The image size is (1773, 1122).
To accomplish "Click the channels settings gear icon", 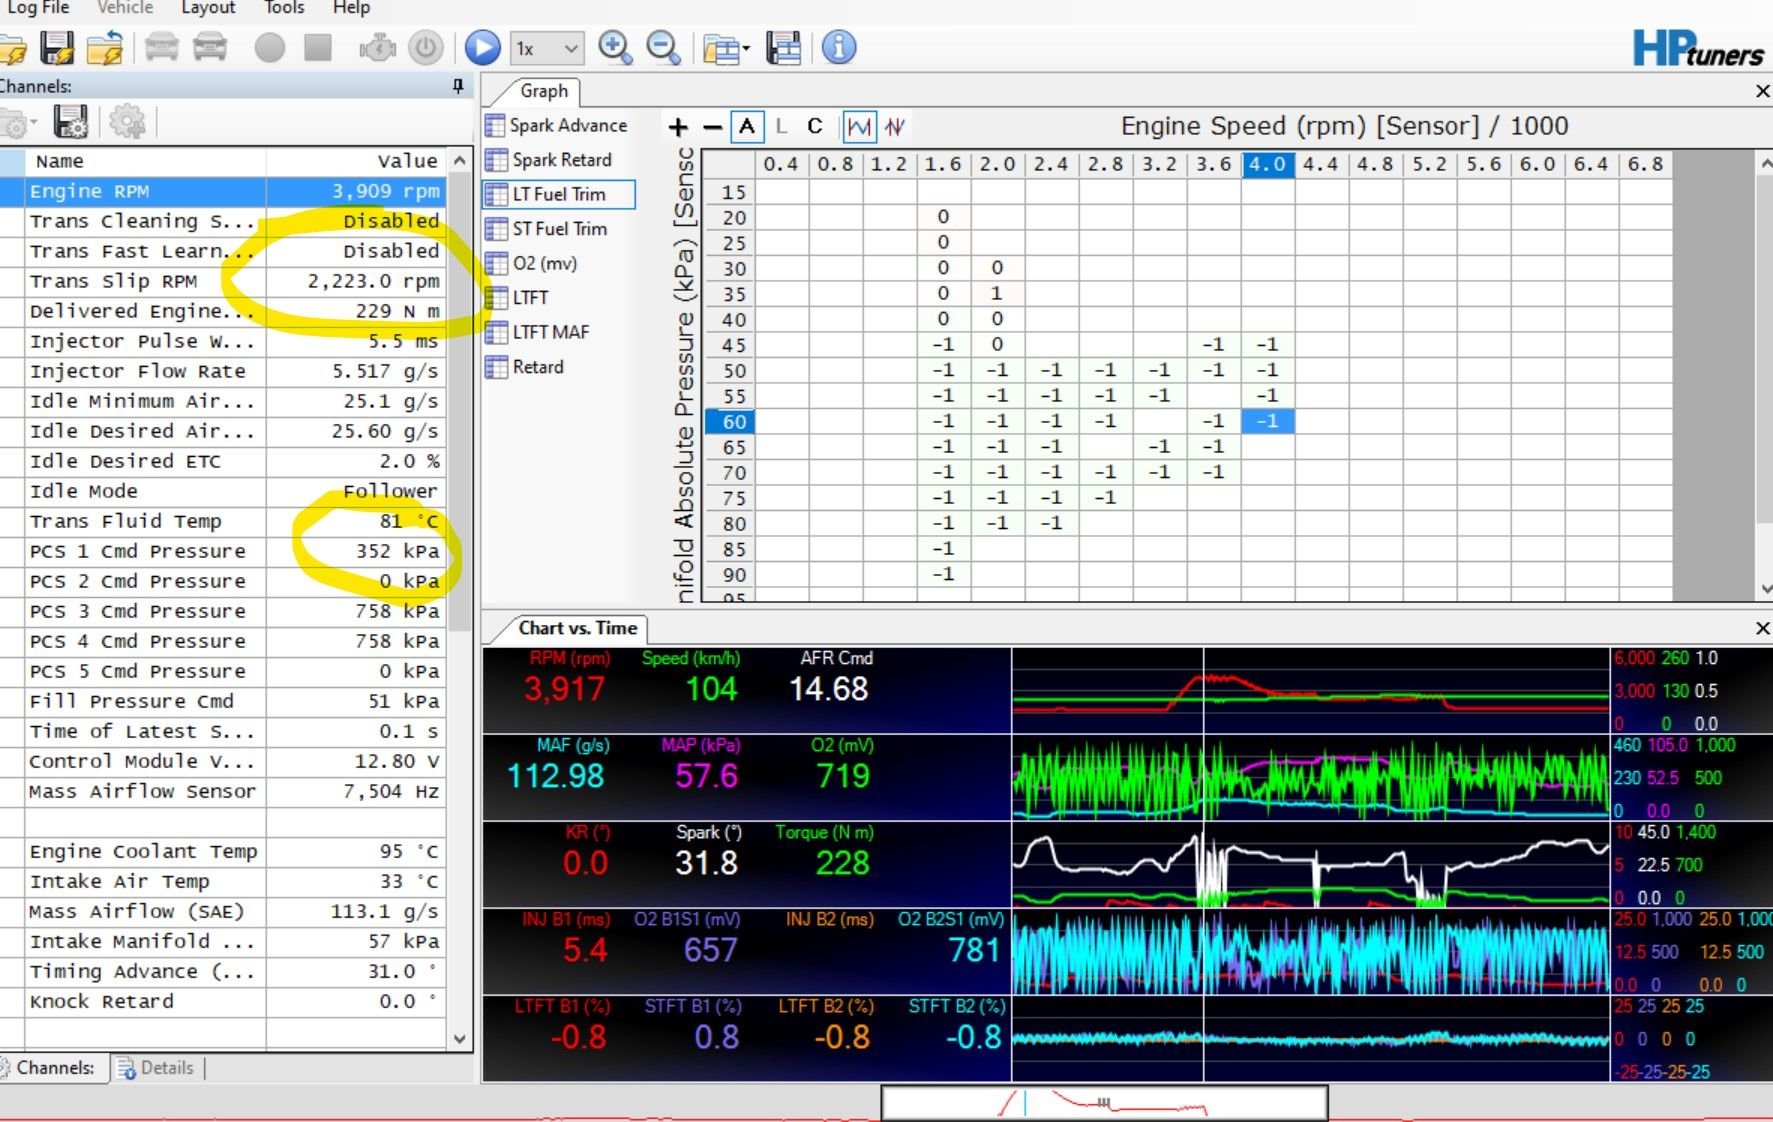I will click(127, 122).
